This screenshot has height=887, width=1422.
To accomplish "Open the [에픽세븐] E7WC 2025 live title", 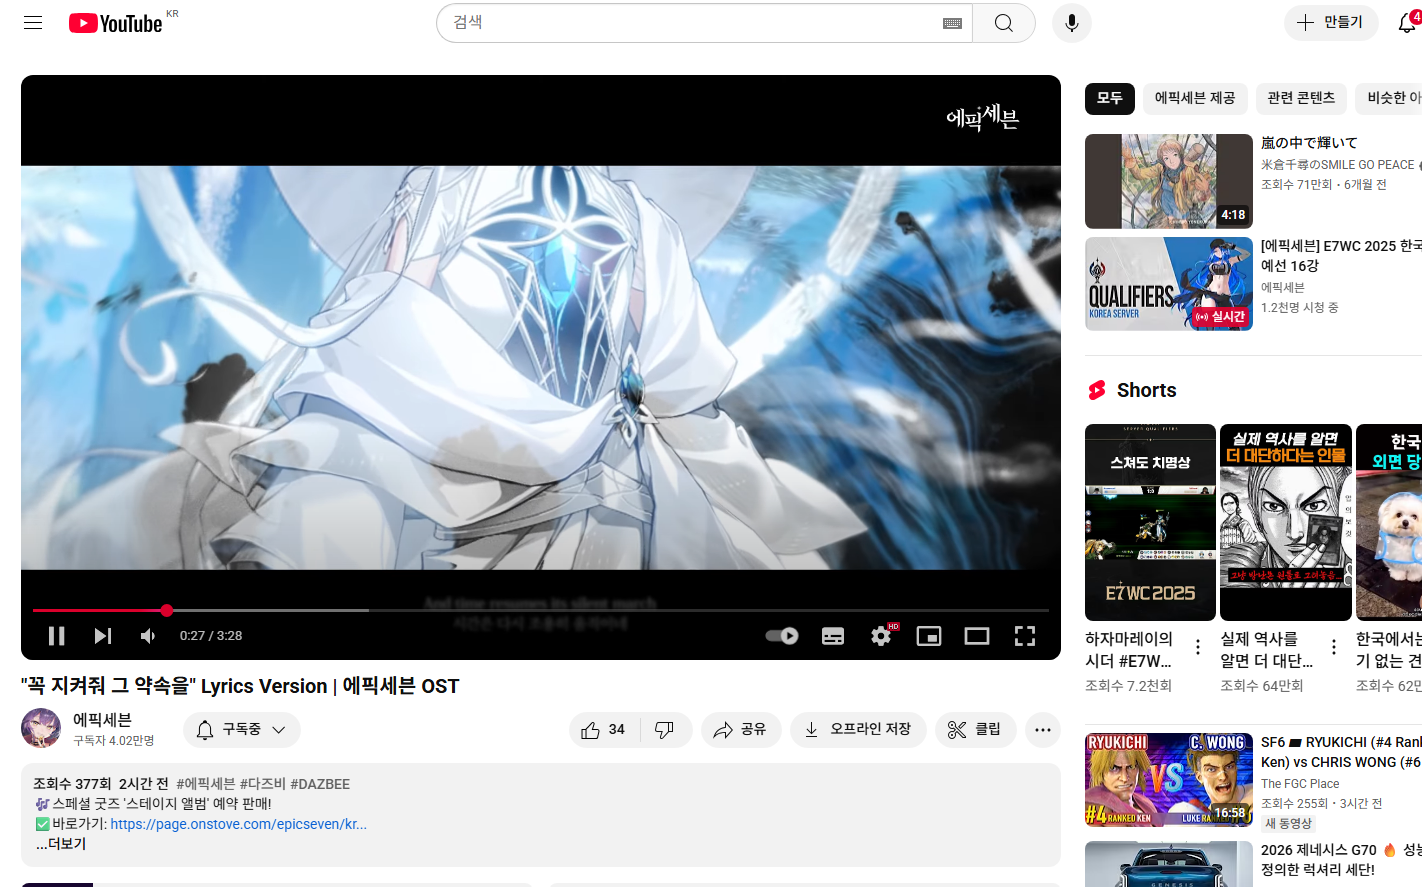I will (x=1341, y=256).
